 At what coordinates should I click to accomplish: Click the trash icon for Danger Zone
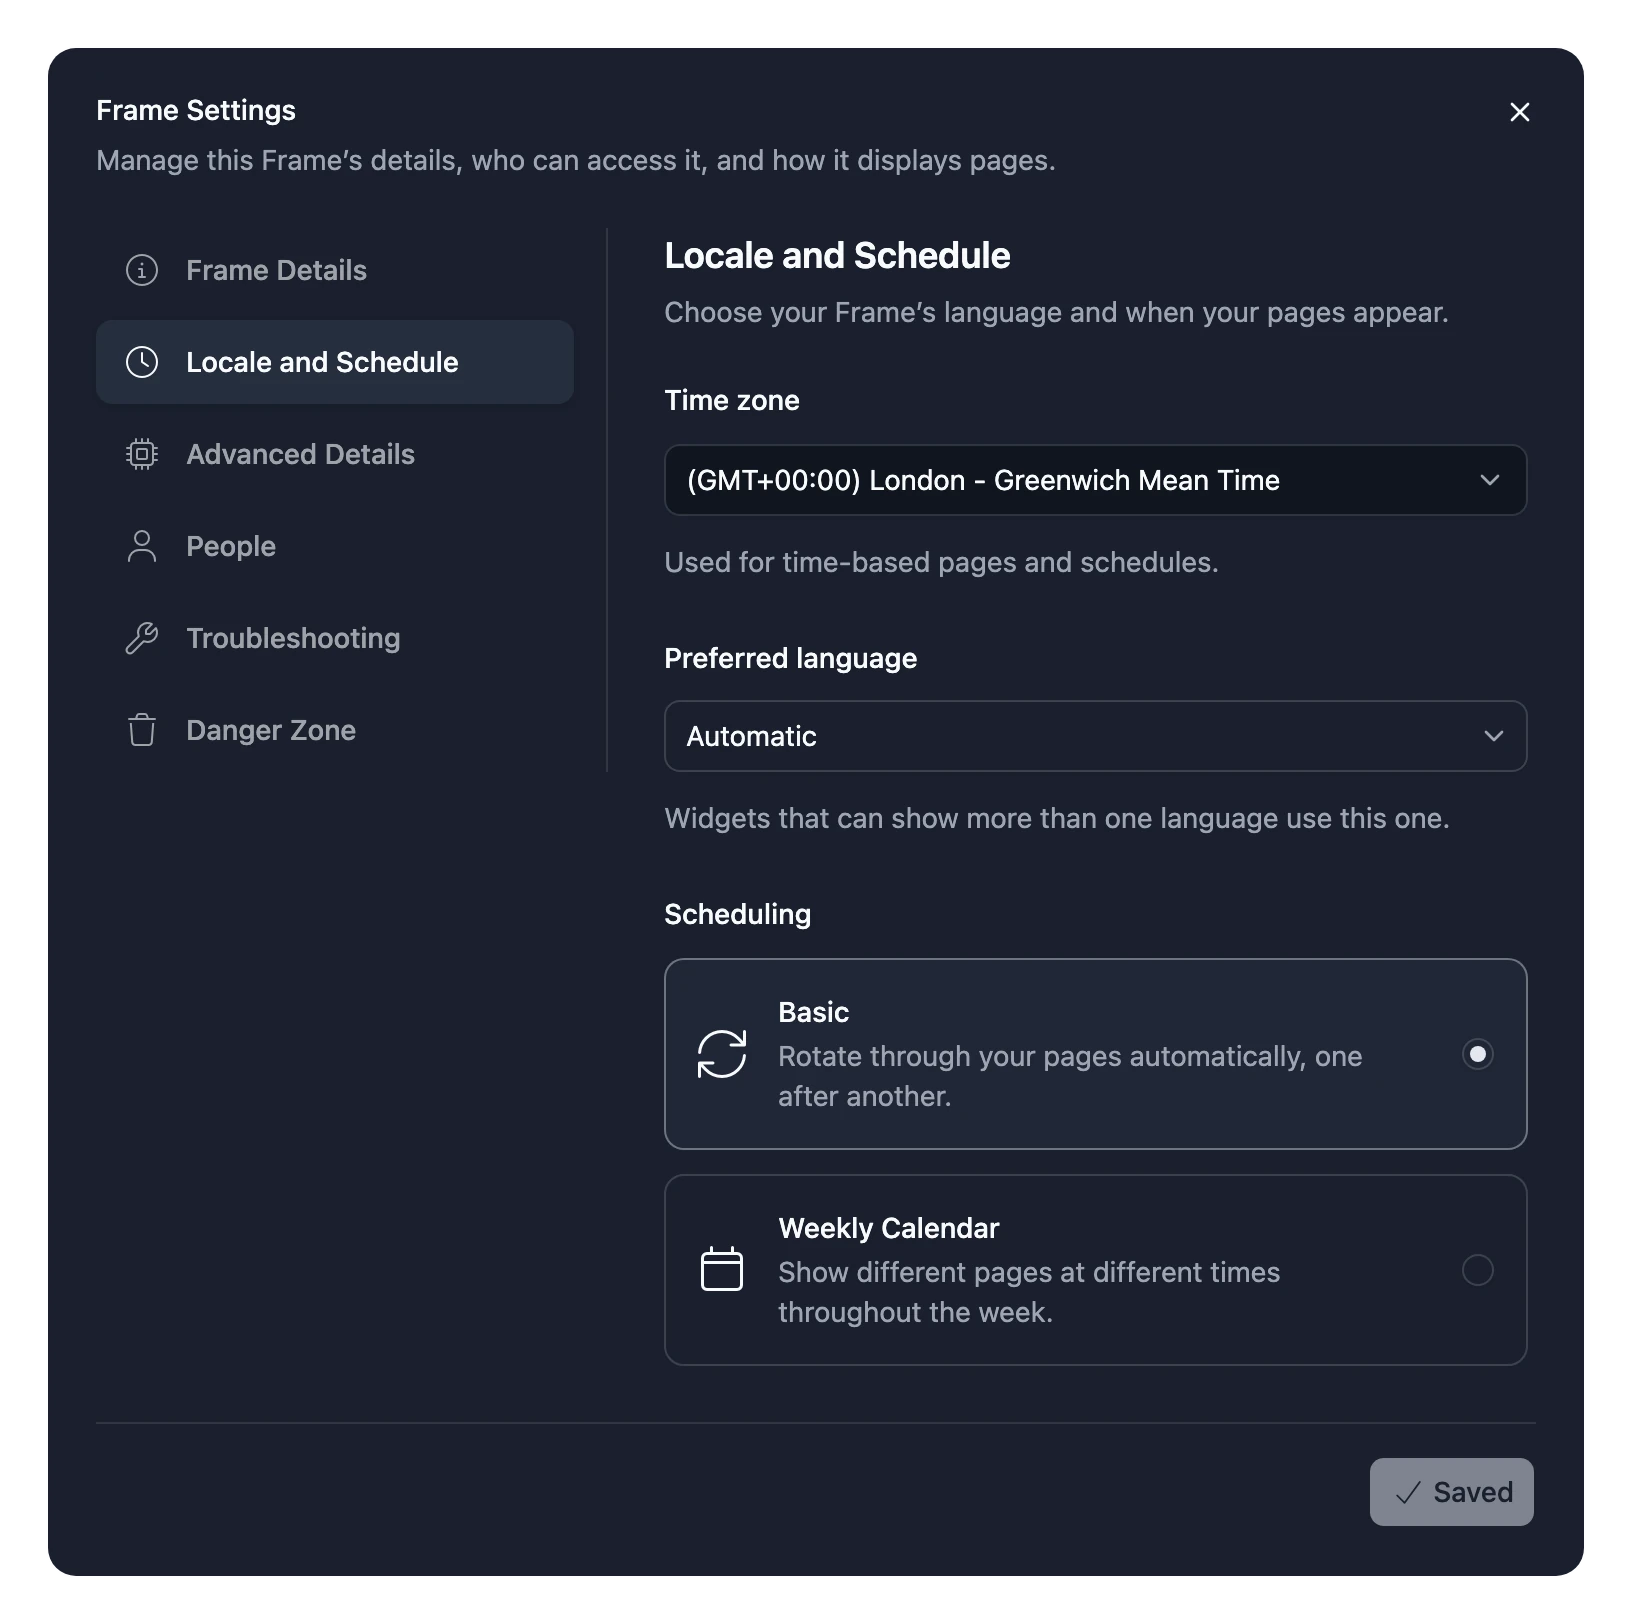142,730
